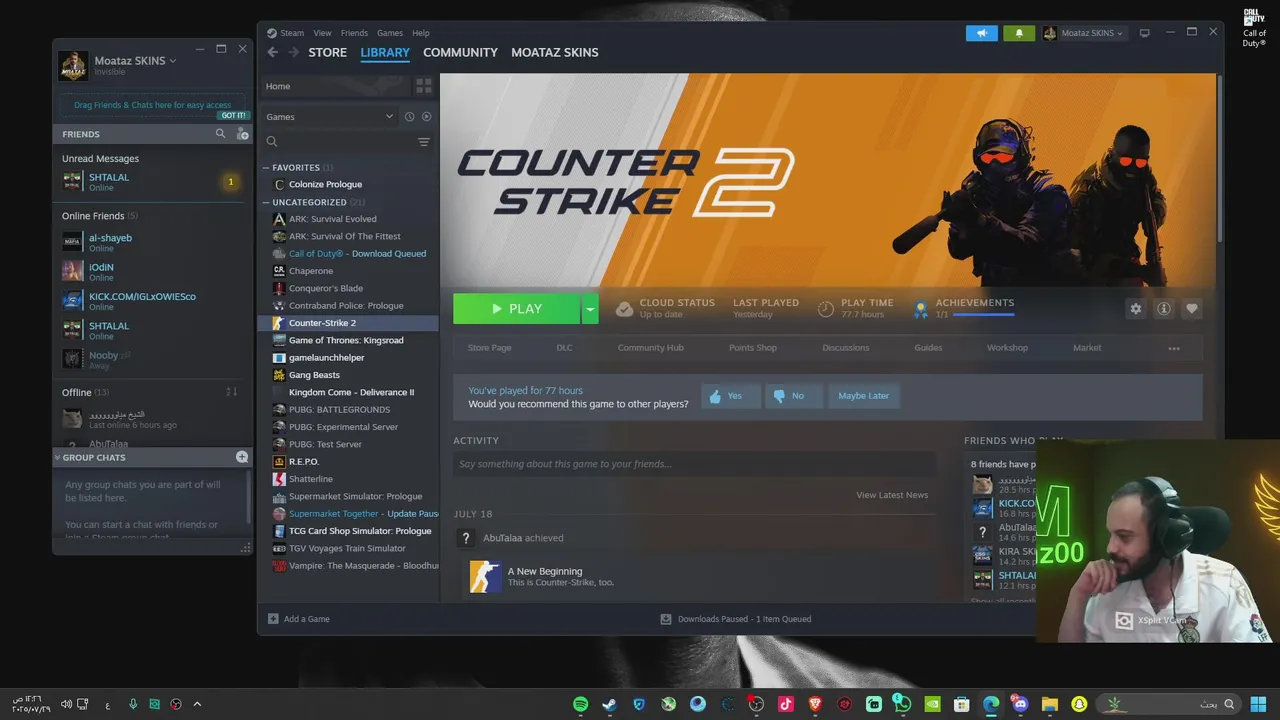Show Counter-Strike 2 game info icon

click(x=1164, y=309)
